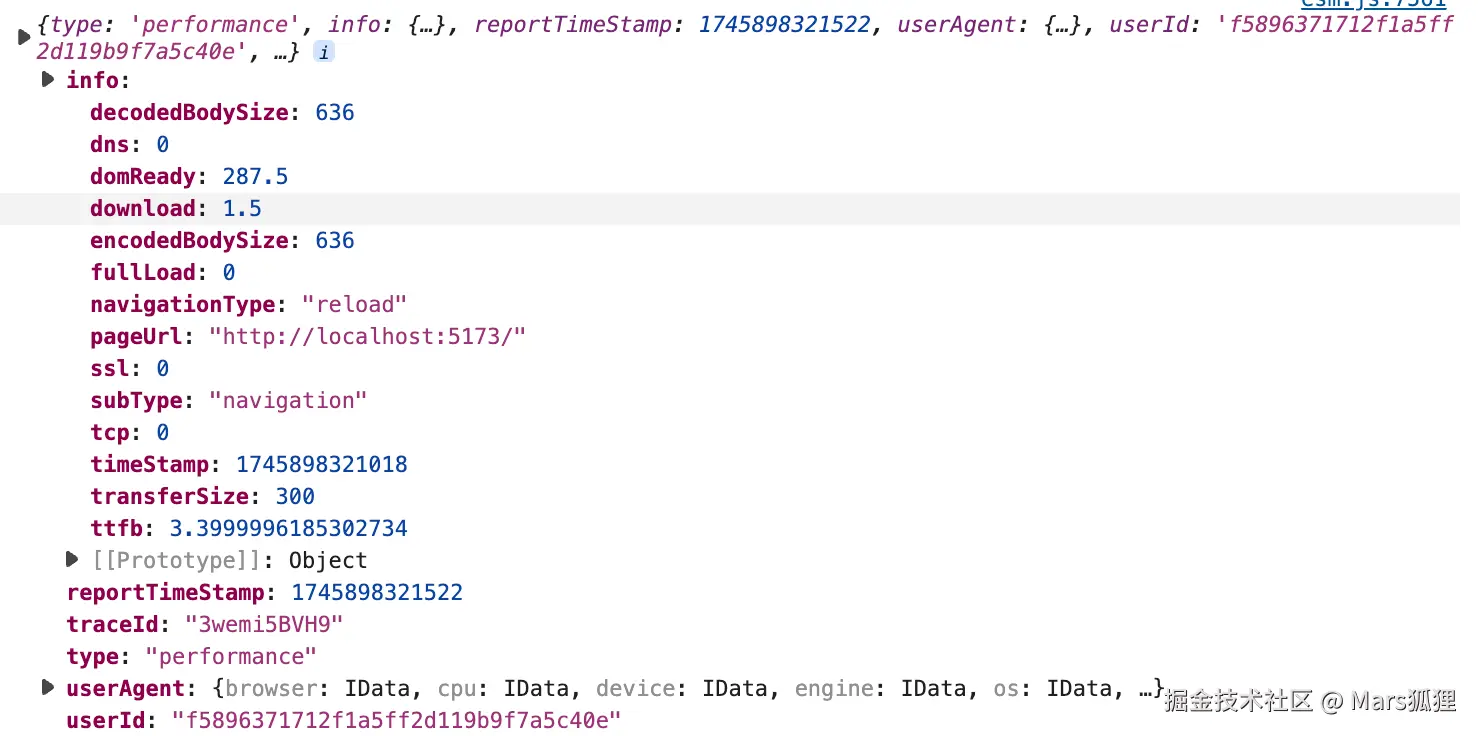This screenshot has width=1478, height=736.
Task: Select the navigationType reload value
Action: (355, 304)
